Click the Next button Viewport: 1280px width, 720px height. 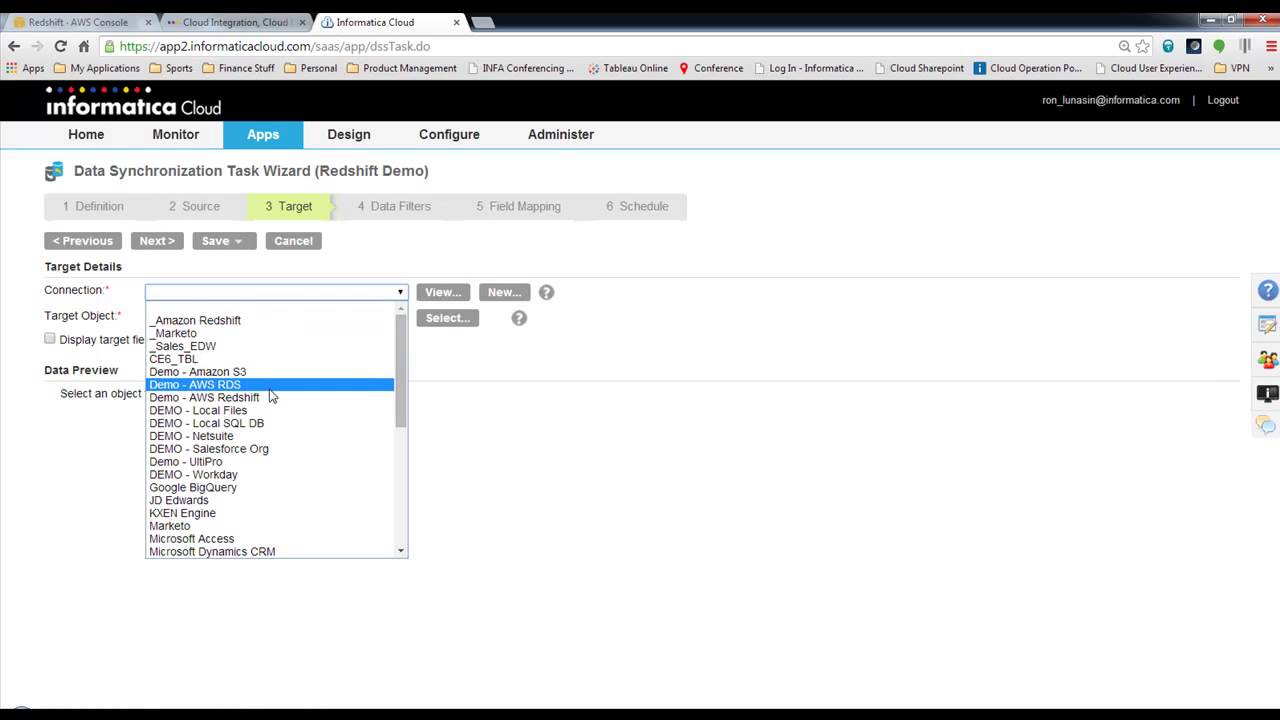[x=157, y=241]
